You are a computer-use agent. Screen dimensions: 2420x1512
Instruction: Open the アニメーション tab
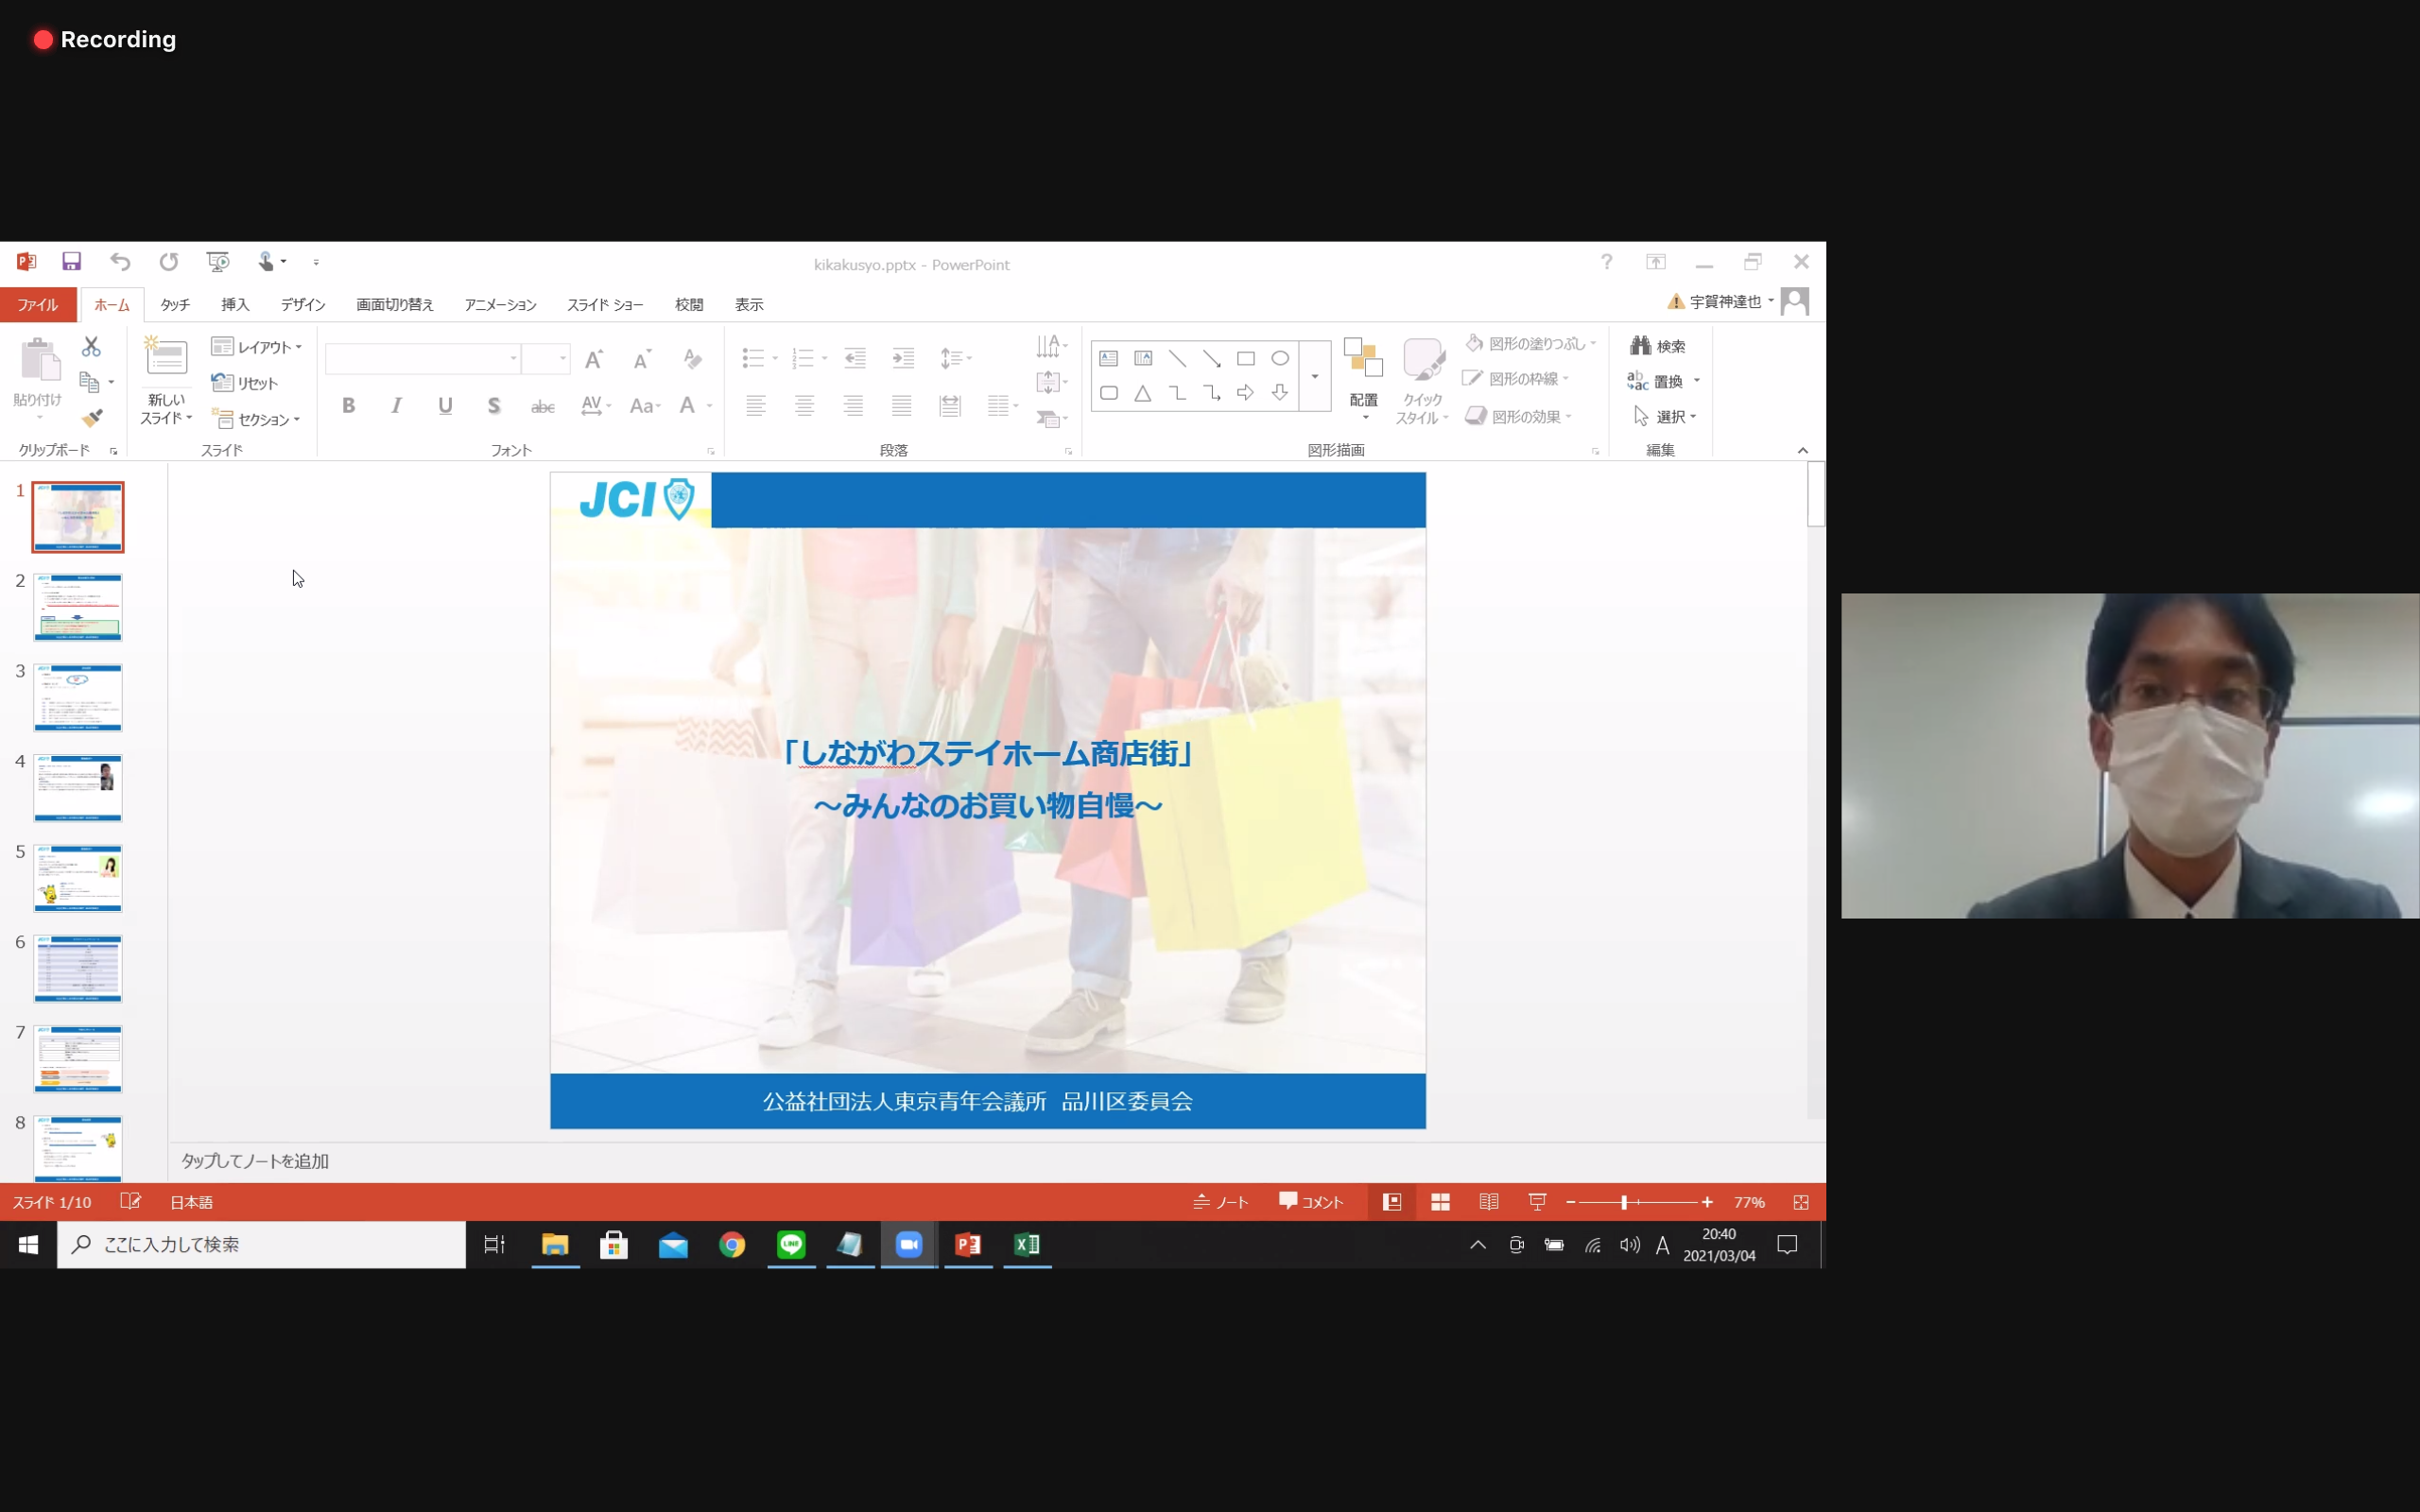pos(500,304)
